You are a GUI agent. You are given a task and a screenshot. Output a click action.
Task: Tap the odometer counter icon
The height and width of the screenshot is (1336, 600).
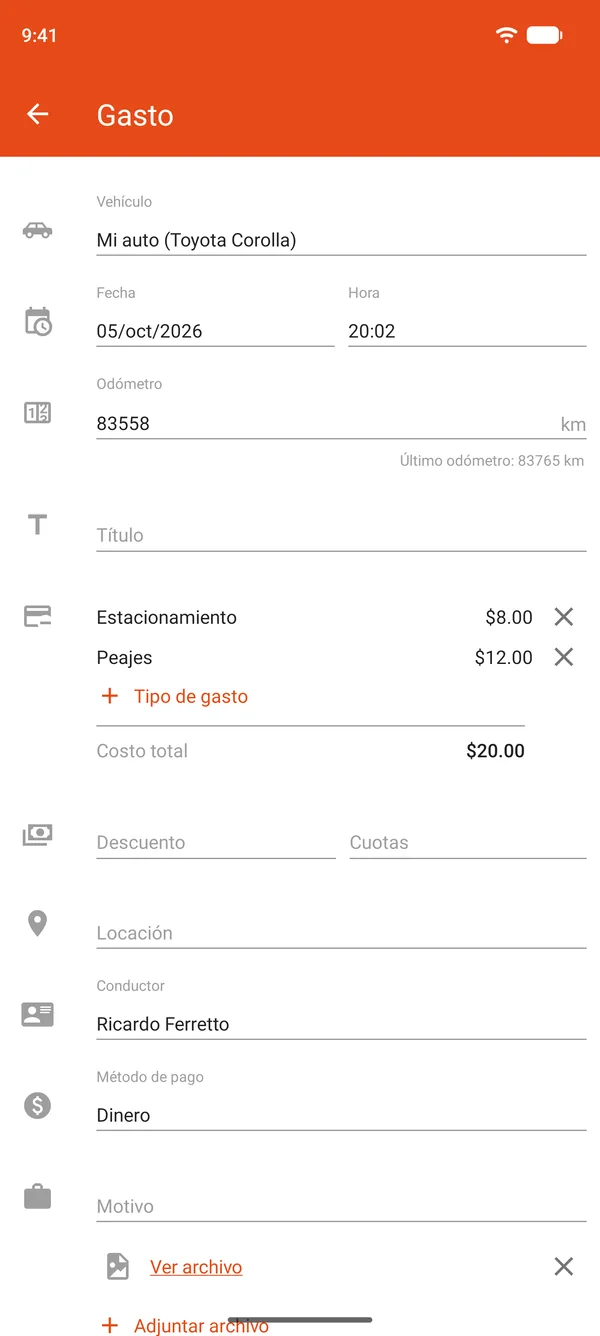[37, 412]
